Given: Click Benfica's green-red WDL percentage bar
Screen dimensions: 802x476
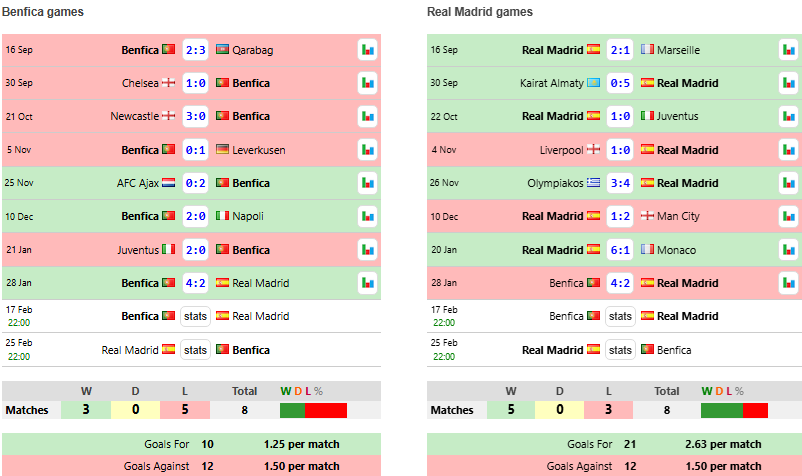Looking at the screenshot, I should [313, 410].
